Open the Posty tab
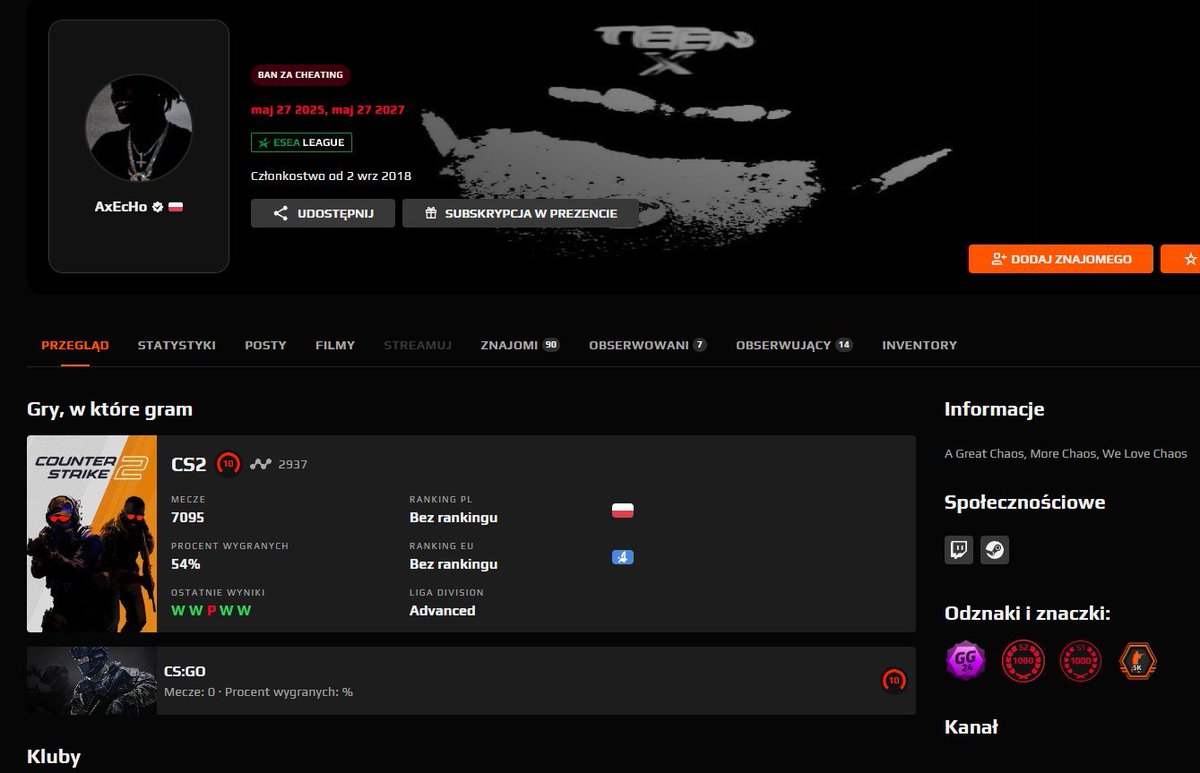 tap(266, 345)
